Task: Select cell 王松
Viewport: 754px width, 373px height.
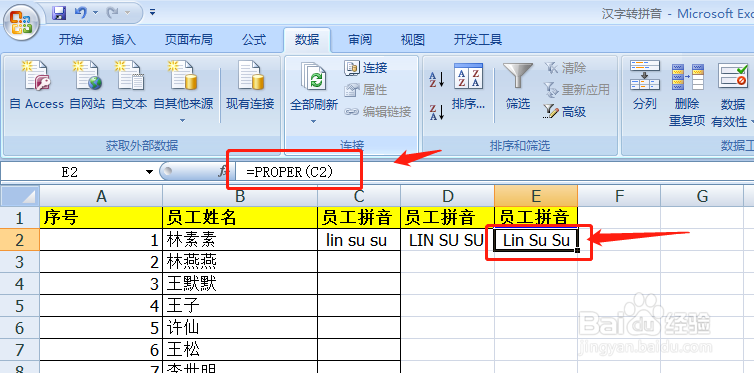Action: coord(240,349)
